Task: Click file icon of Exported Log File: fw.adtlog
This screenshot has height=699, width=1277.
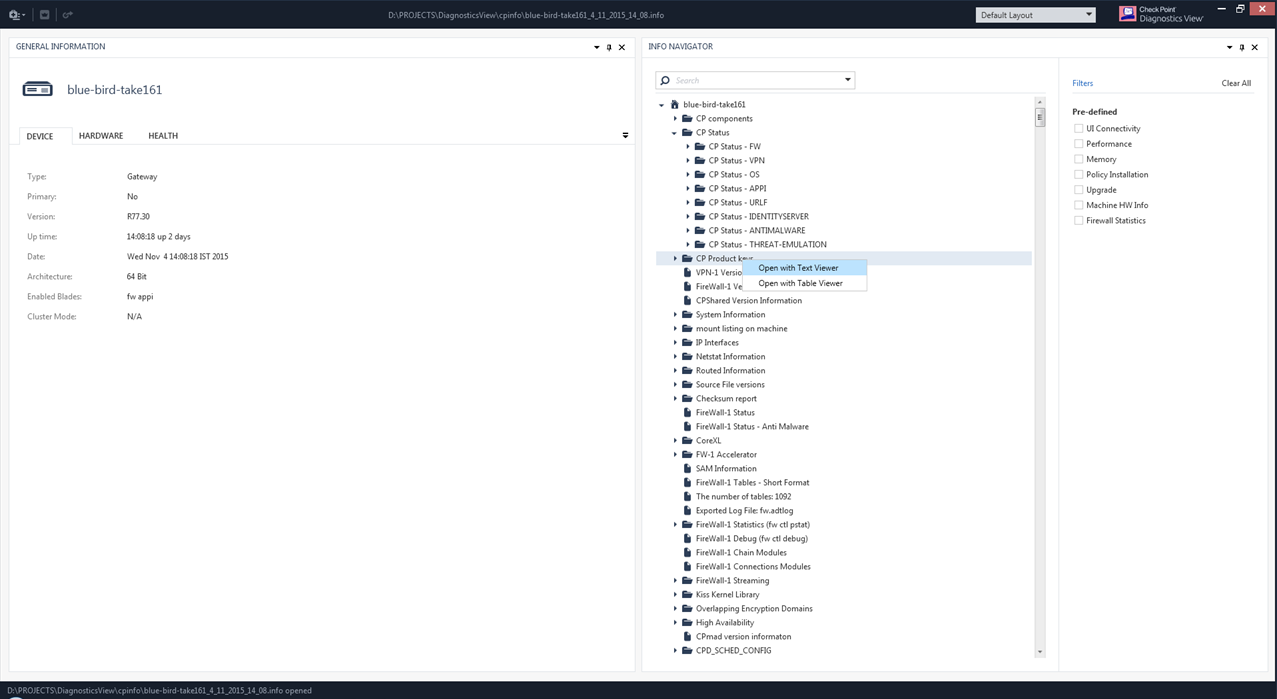Action: (687, 510)
